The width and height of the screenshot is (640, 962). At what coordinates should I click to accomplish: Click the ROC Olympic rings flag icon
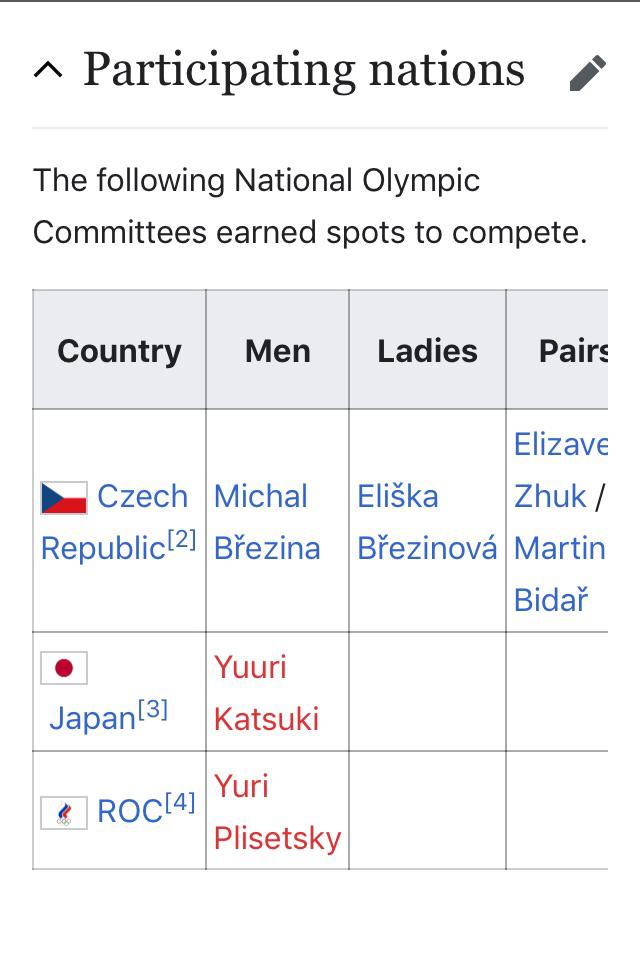[63, 811]
